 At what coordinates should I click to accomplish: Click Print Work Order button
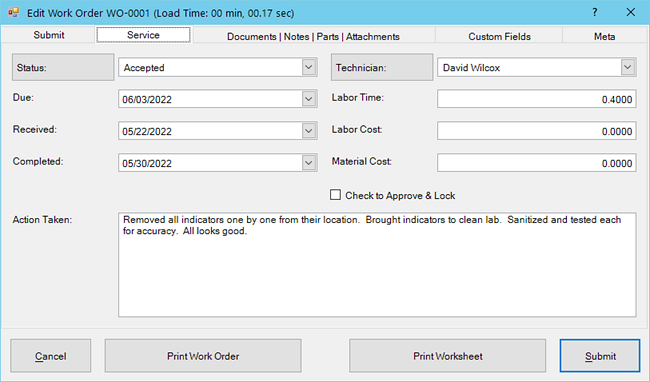[203, 356]
